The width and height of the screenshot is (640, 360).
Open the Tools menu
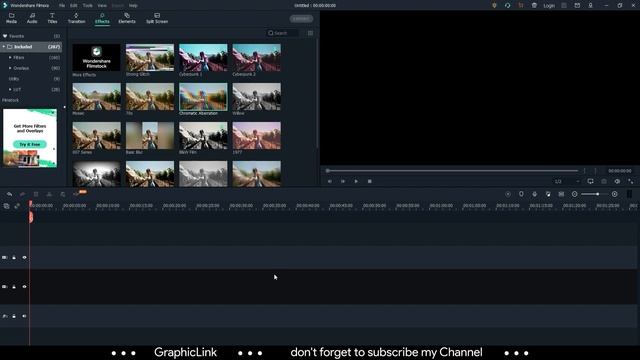click(88, 6)
